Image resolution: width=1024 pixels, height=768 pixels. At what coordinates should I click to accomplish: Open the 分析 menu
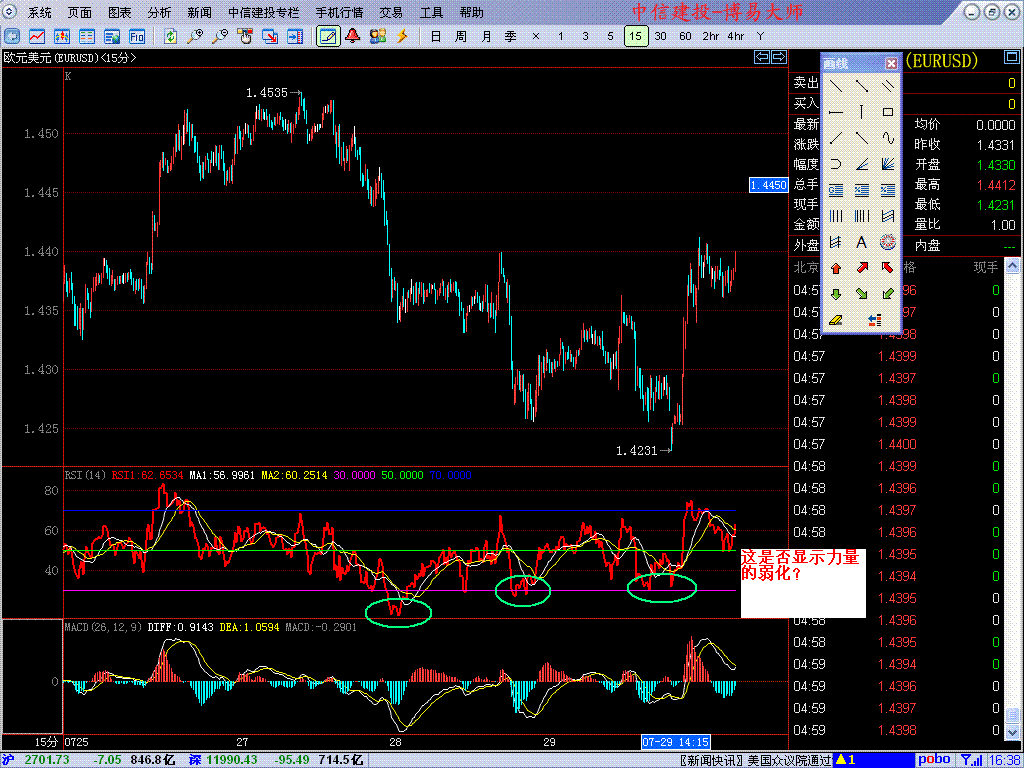(159, 12)
